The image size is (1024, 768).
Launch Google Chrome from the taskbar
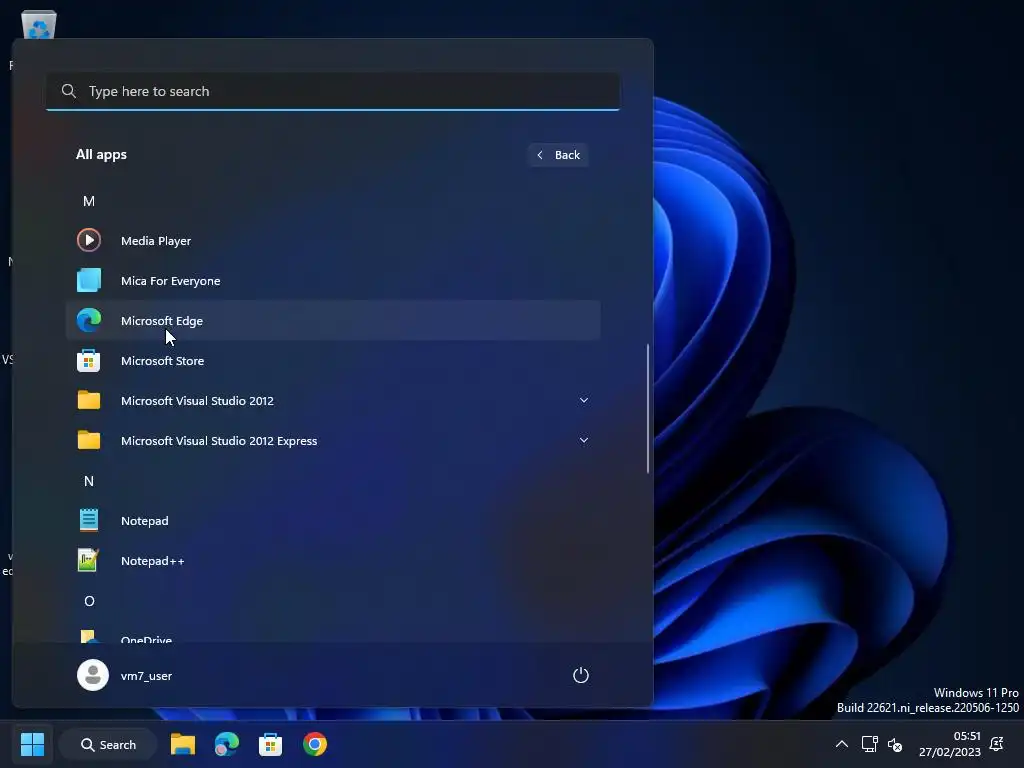315,744
